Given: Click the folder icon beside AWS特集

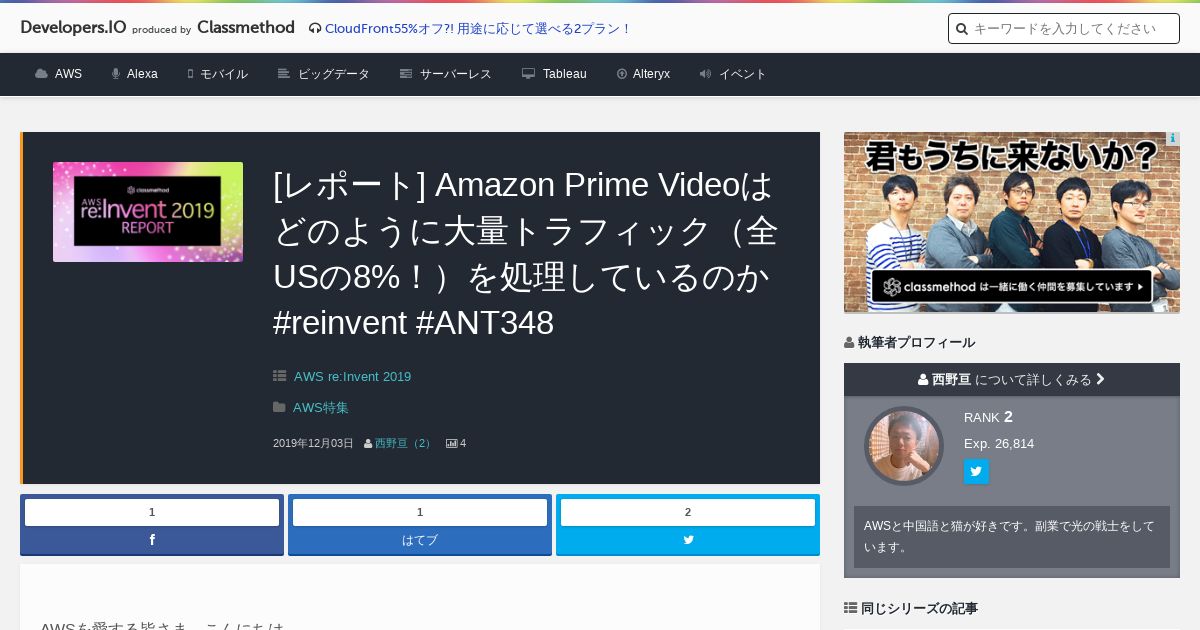Looking at the screenshot, I should click(280, 407).
